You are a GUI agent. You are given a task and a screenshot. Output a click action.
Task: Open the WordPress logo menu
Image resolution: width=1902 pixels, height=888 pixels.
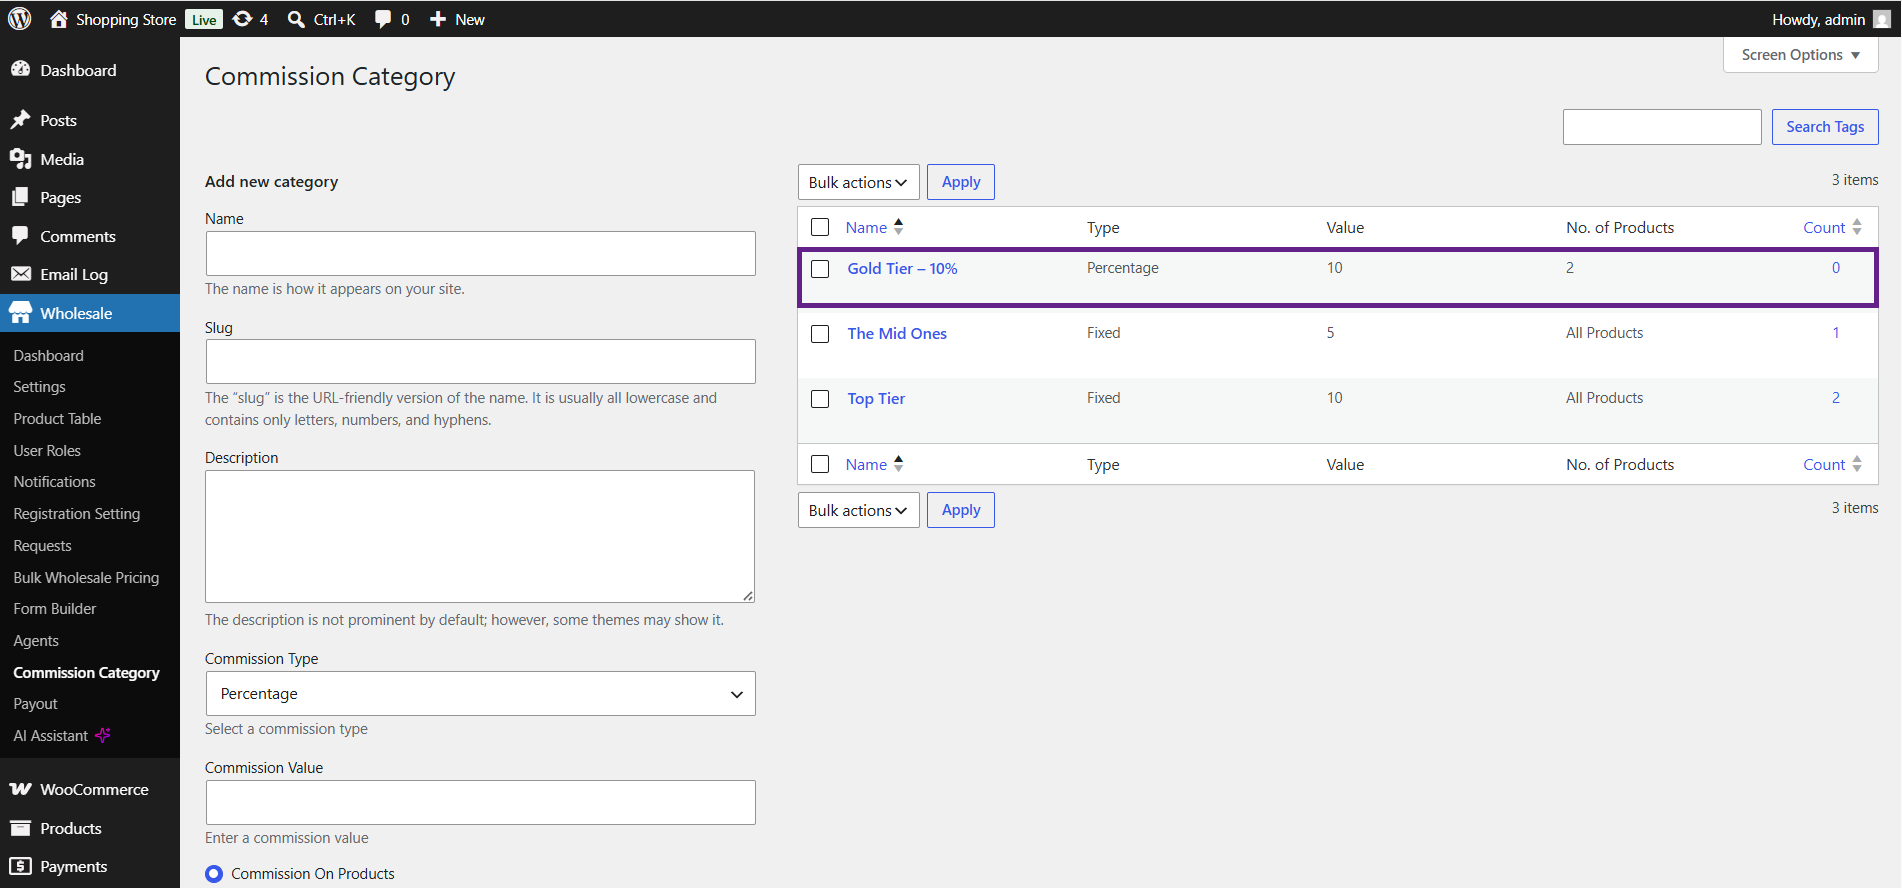pos(20,19)
